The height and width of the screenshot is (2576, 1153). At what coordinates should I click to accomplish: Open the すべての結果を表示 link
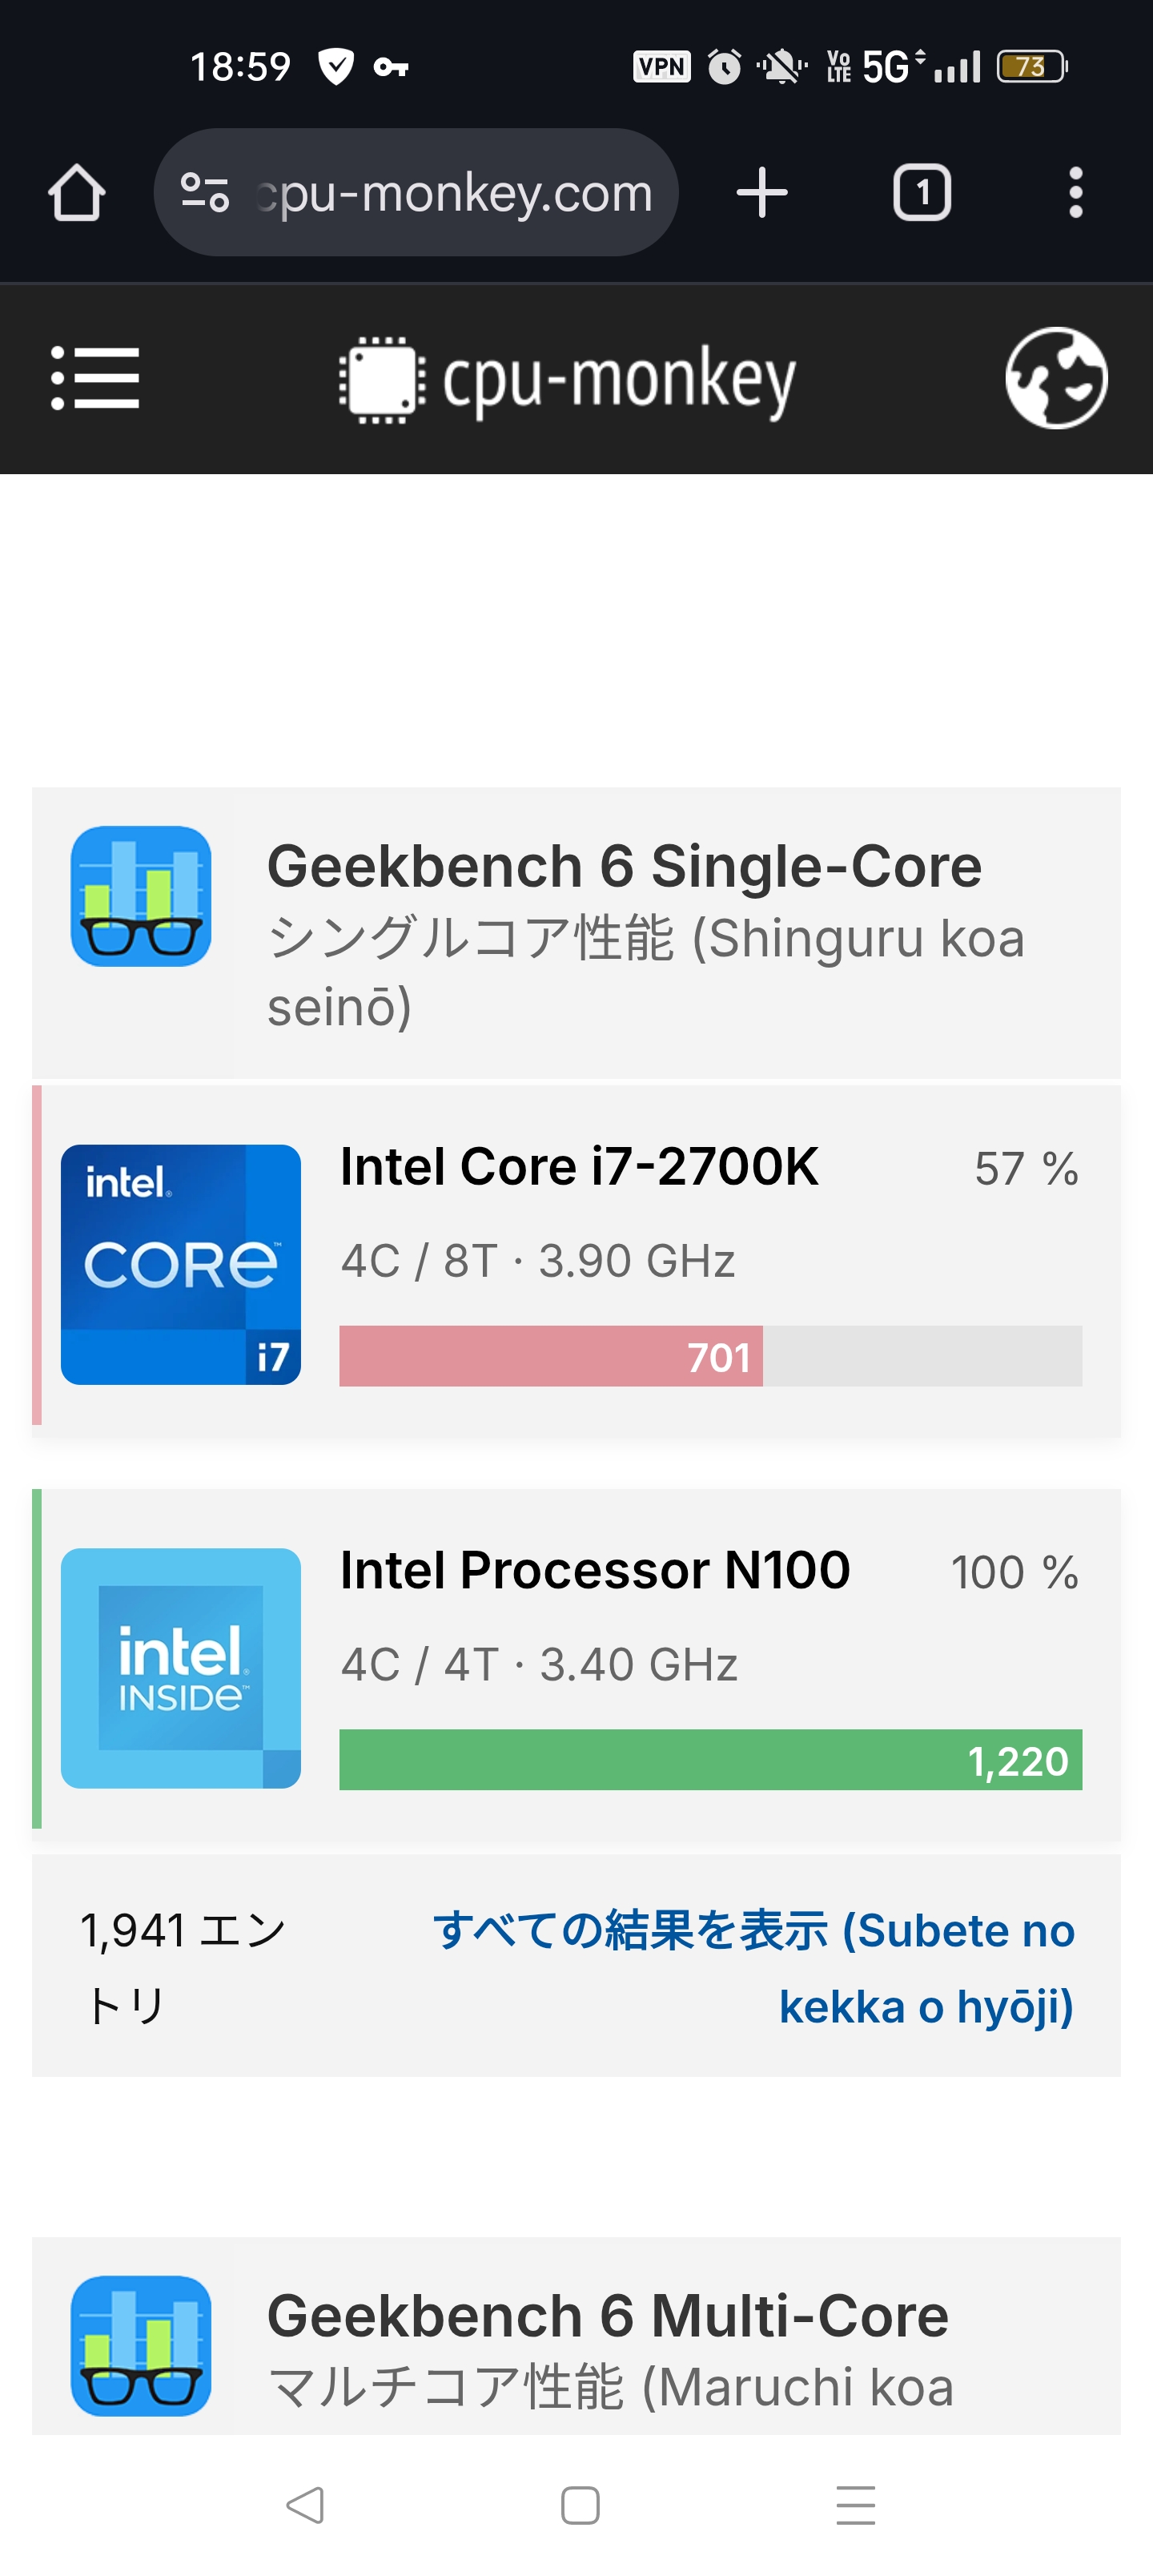tap(754, 1968)
